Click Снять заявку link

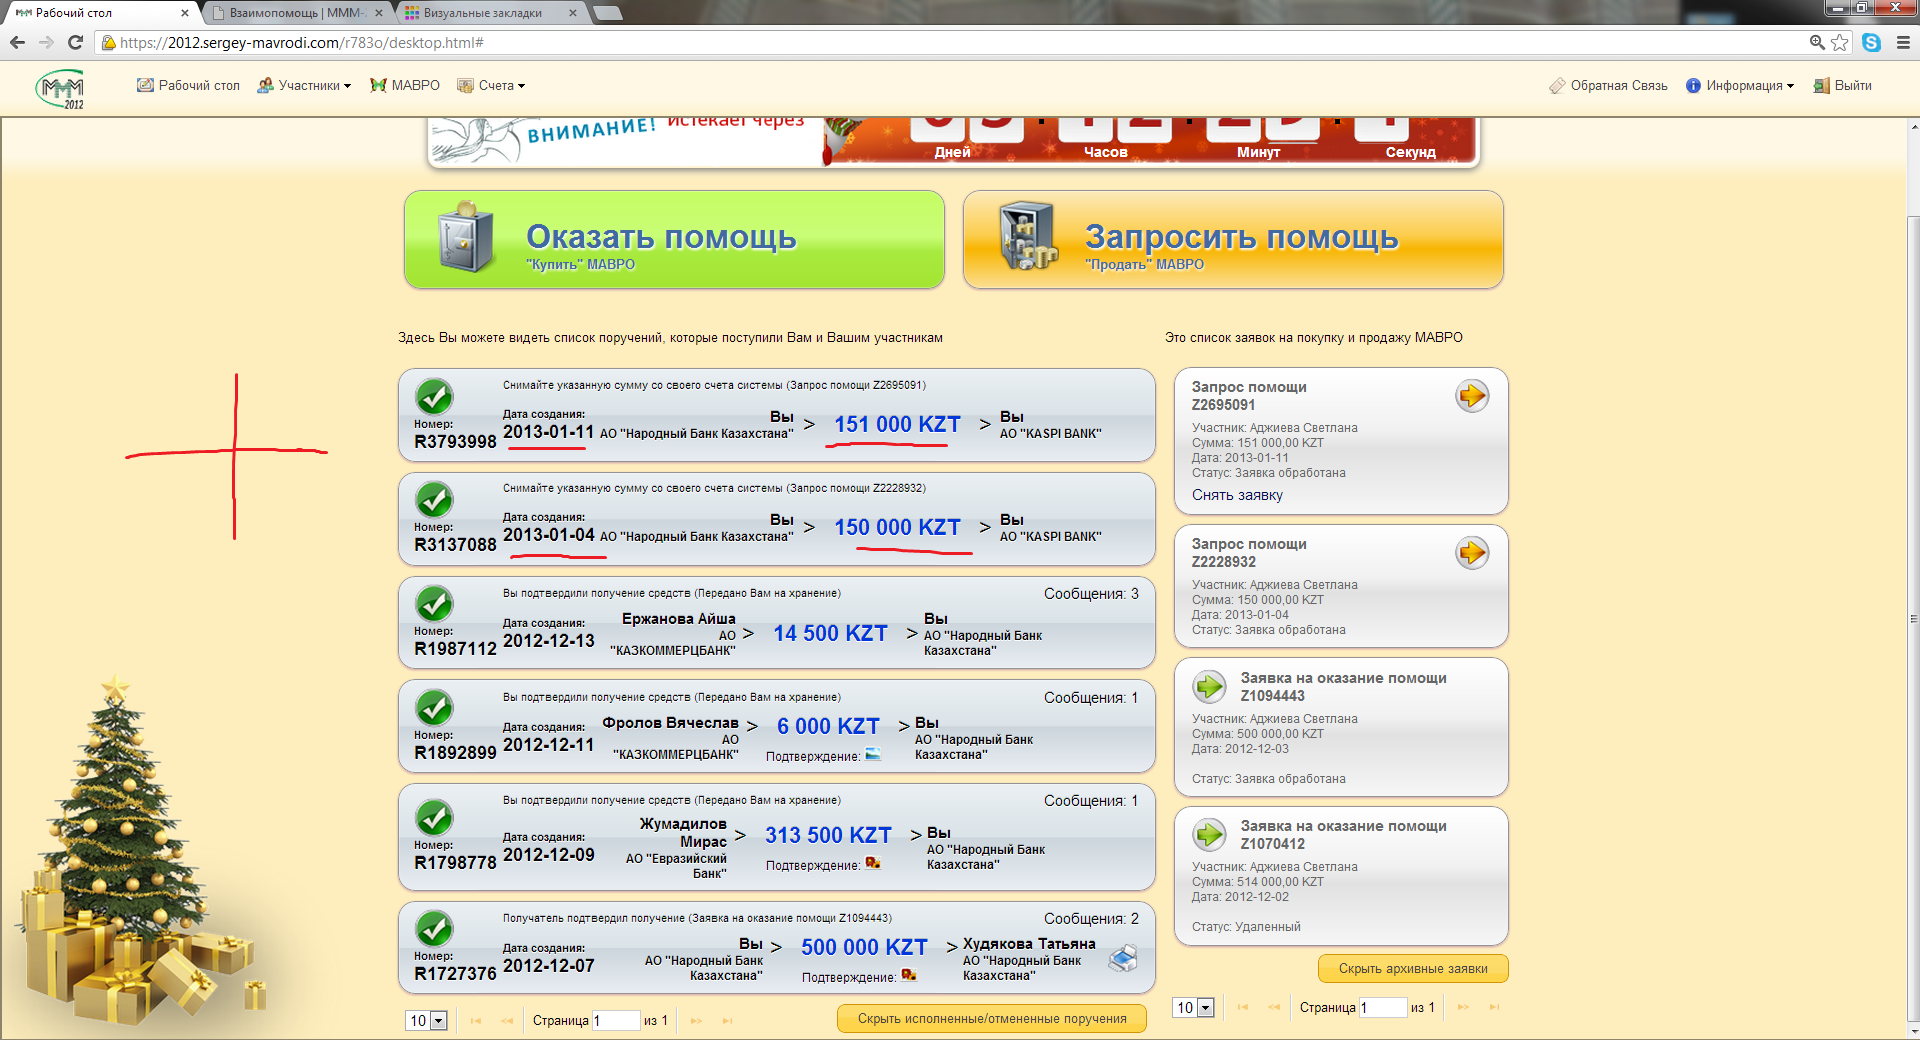[x=1237, y=495]
